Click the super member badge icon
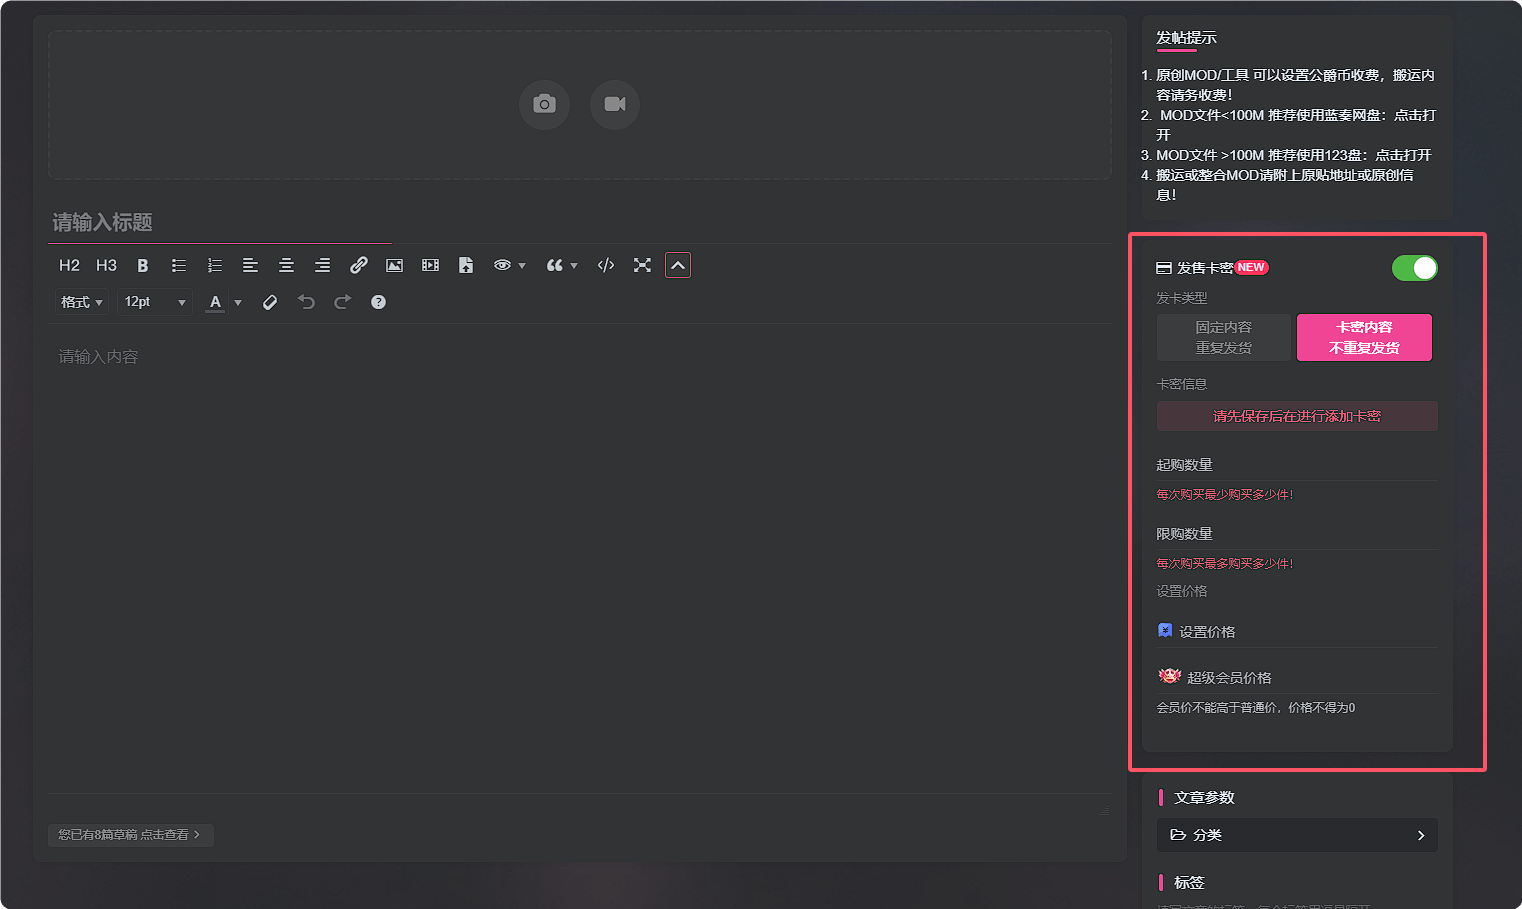This screenshot has height=909, width=1522. [1169, 676]
